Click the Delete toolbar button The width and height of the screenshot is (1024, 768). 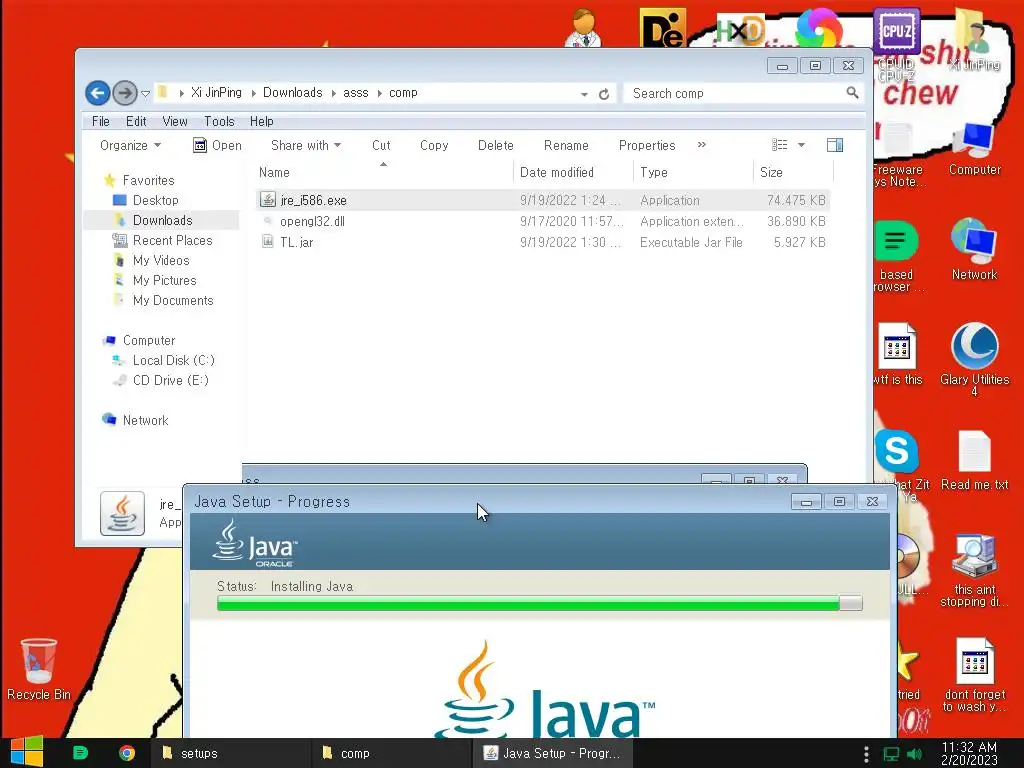495,145
